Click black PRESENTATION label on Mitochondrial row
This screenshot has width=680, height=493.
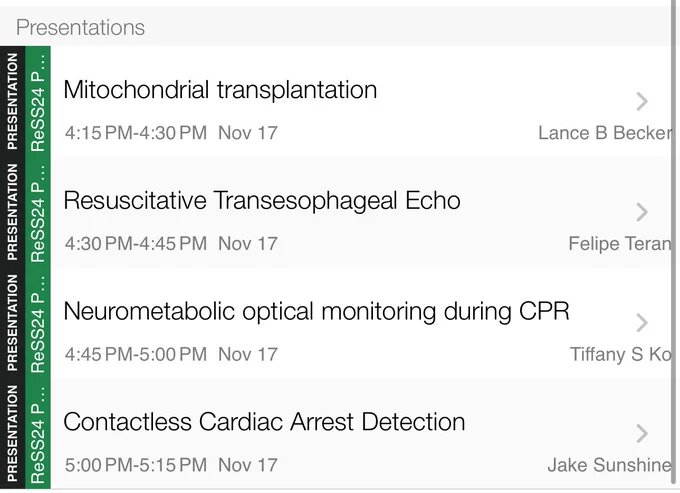point(13,101)
